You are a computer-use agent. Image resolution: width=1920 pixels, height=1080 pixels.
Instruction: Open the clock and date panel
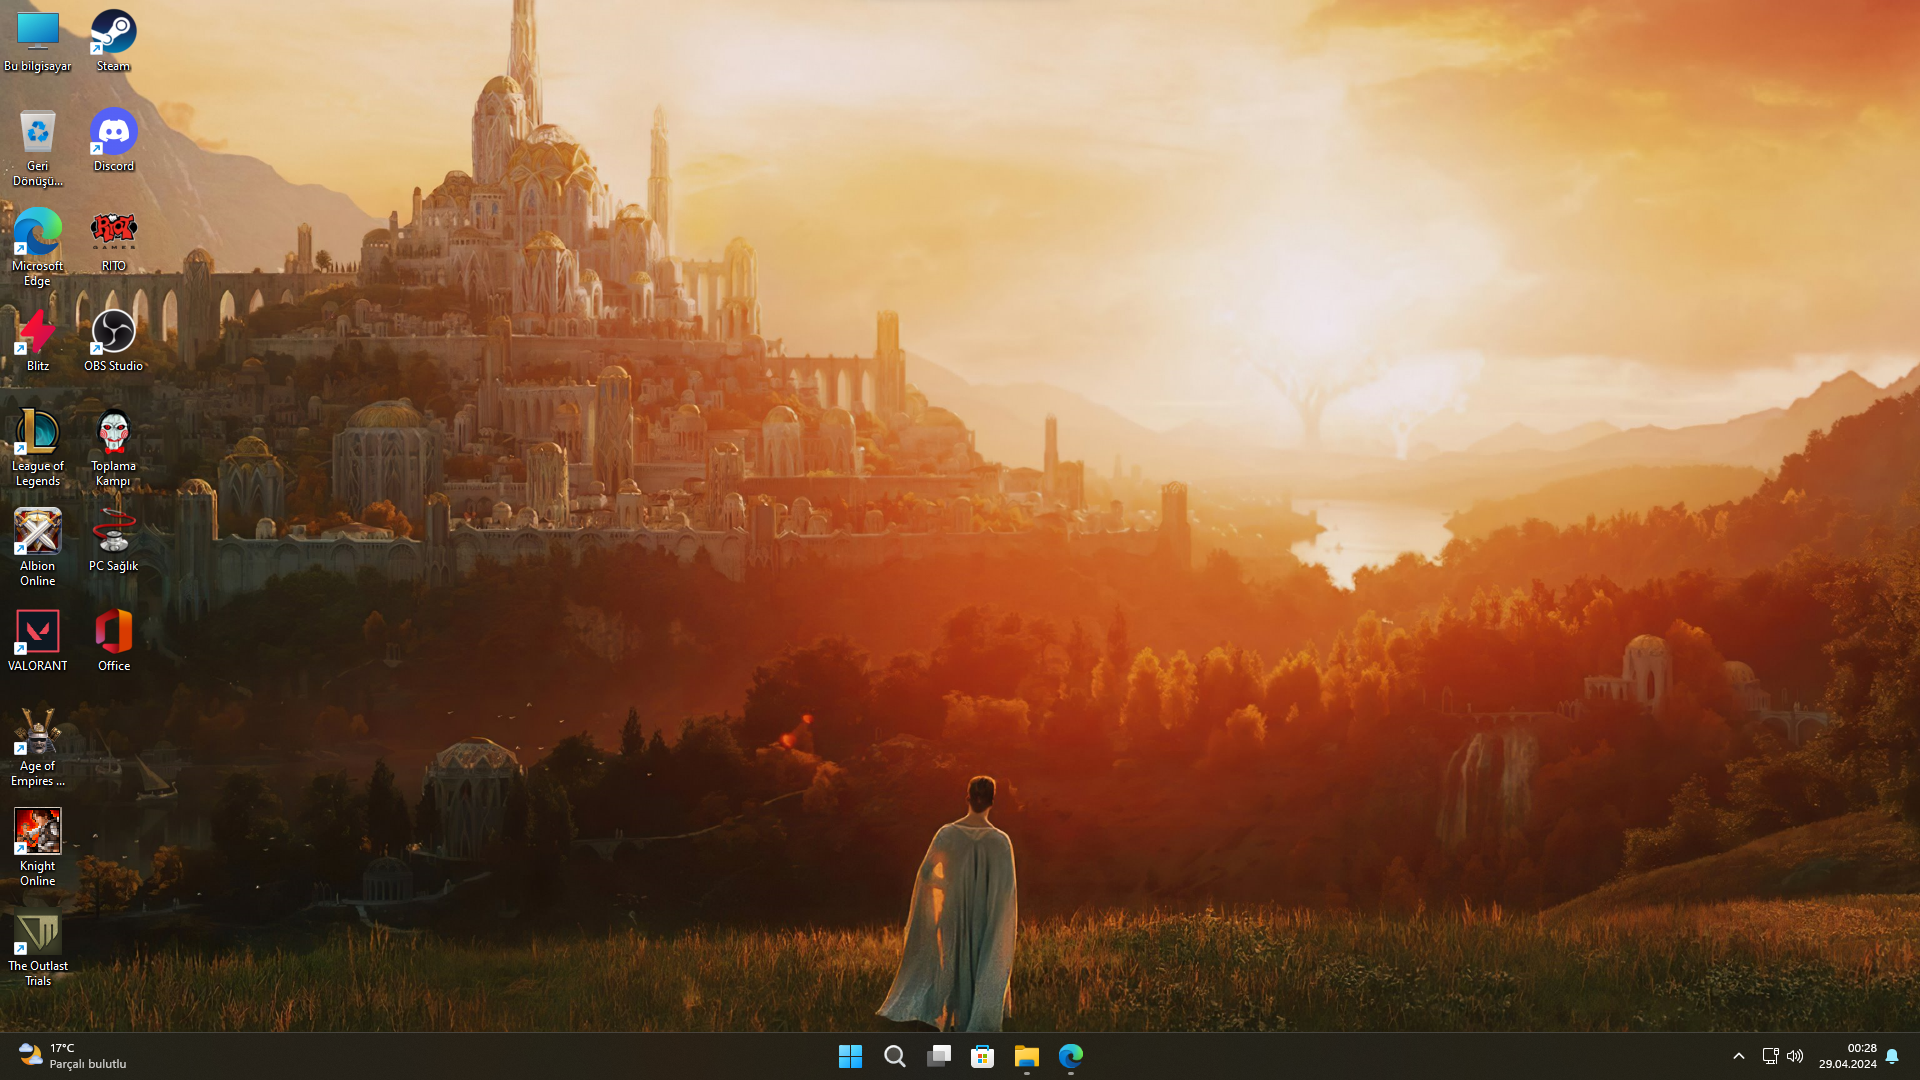tap(1847, 1056)
